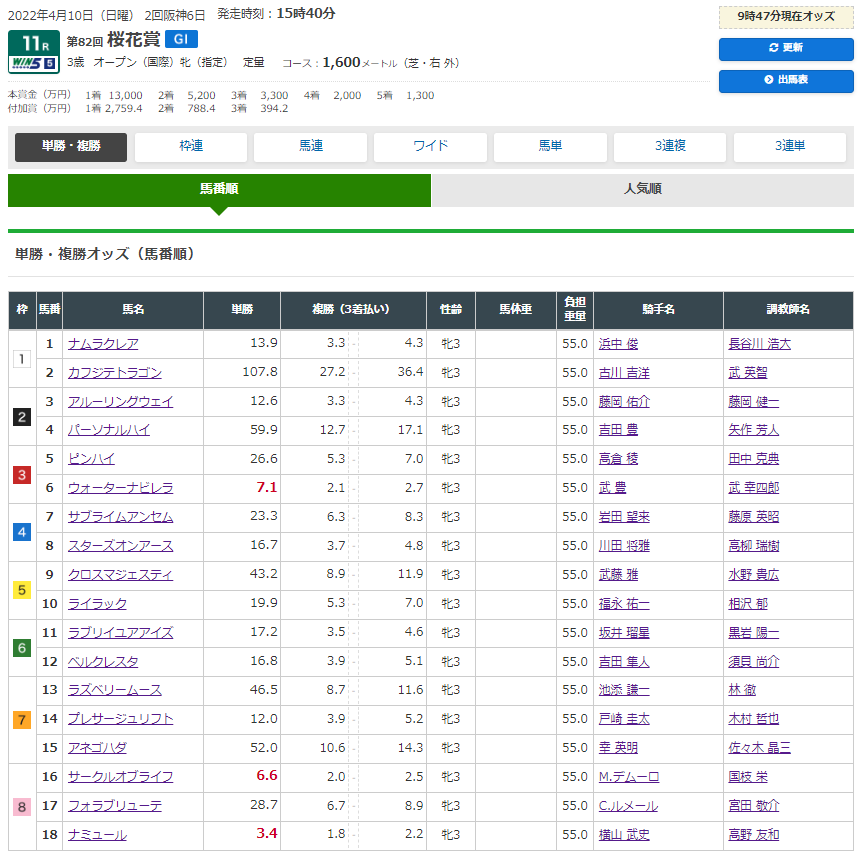Click the orange frame 7 badge

point(22,720)
